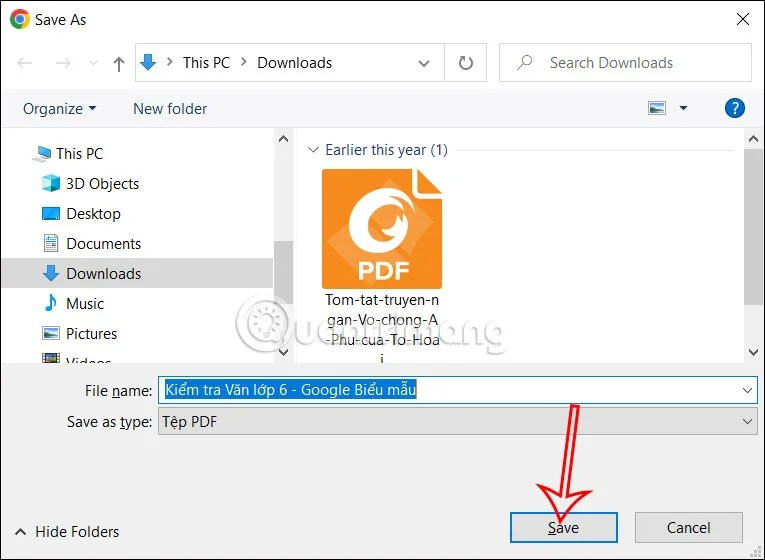Click the file list scroll up arrow
Screen dimensions: 765x560
point(753,139)
